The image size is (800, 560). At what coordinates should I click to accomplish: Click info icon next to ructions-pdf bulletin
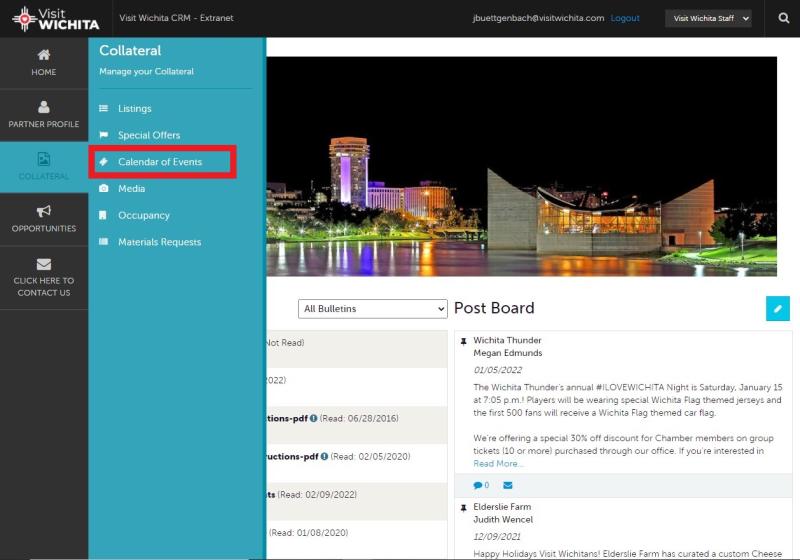pyautogui.click(x=324, y=456)
